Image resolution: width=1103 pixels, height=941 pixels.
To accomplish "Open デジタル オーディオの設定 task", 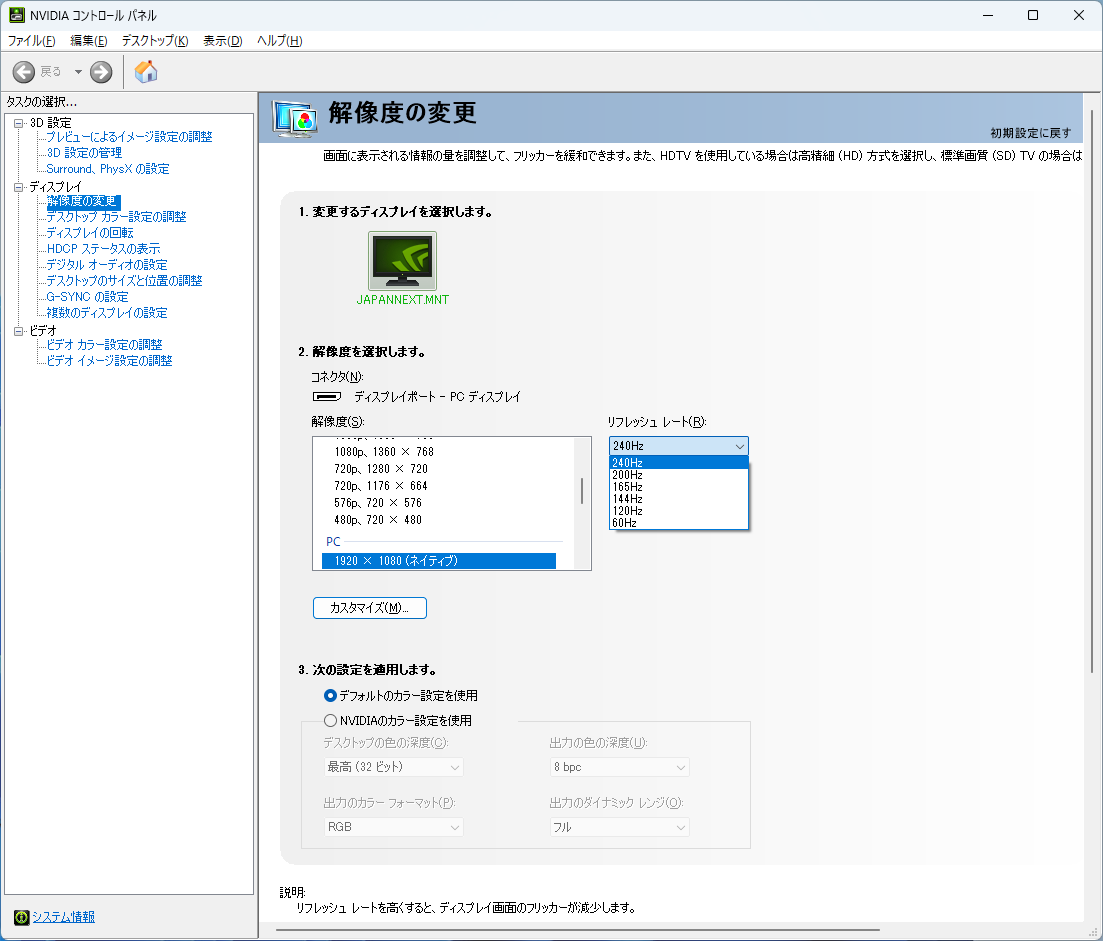I will point(107,265).
